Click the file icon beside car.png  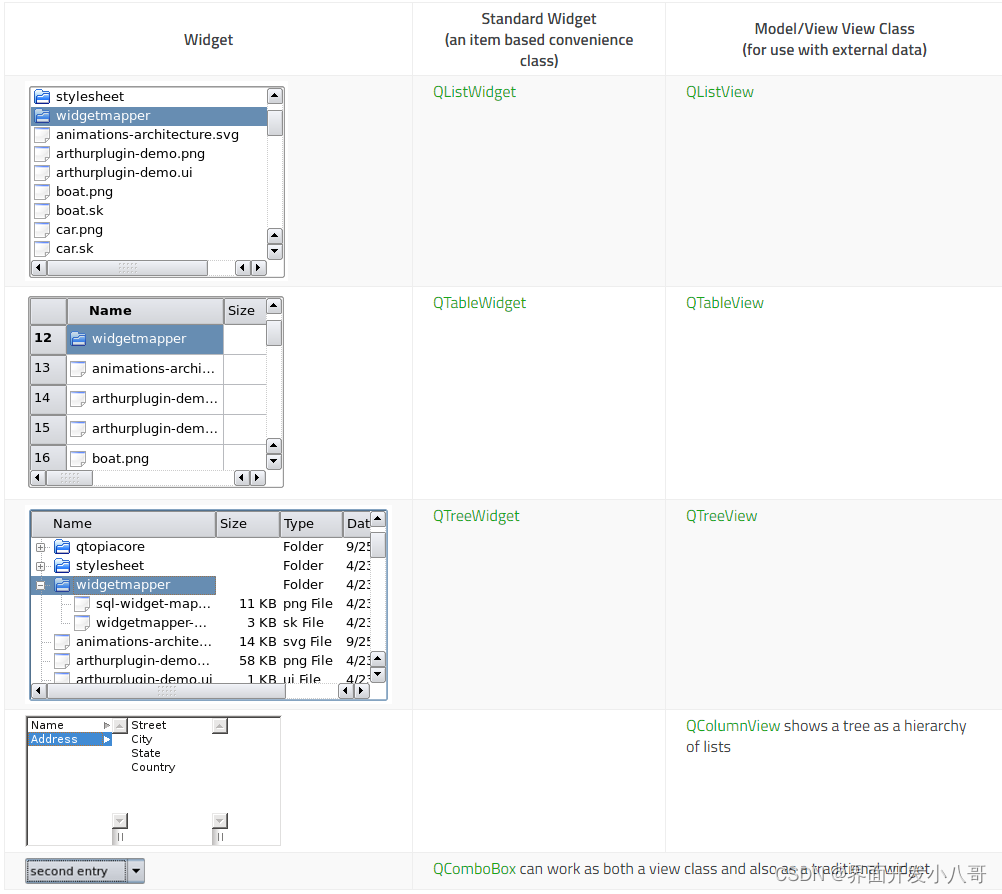click(x=42, y=230)
